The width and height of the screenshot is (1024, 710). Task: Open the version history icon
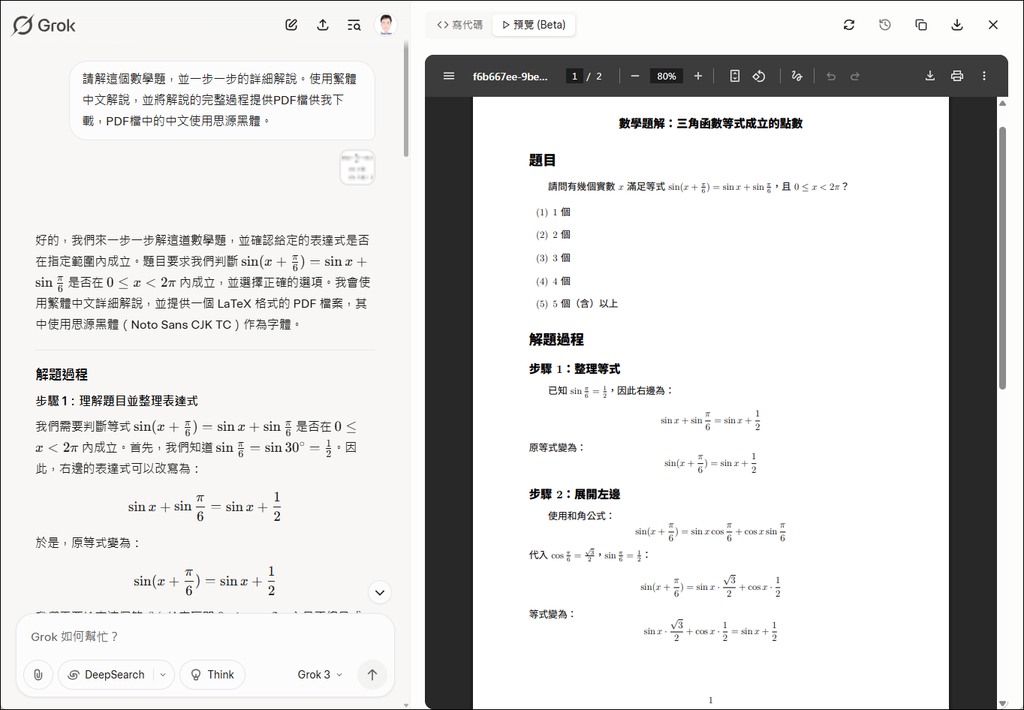[885, 25]
